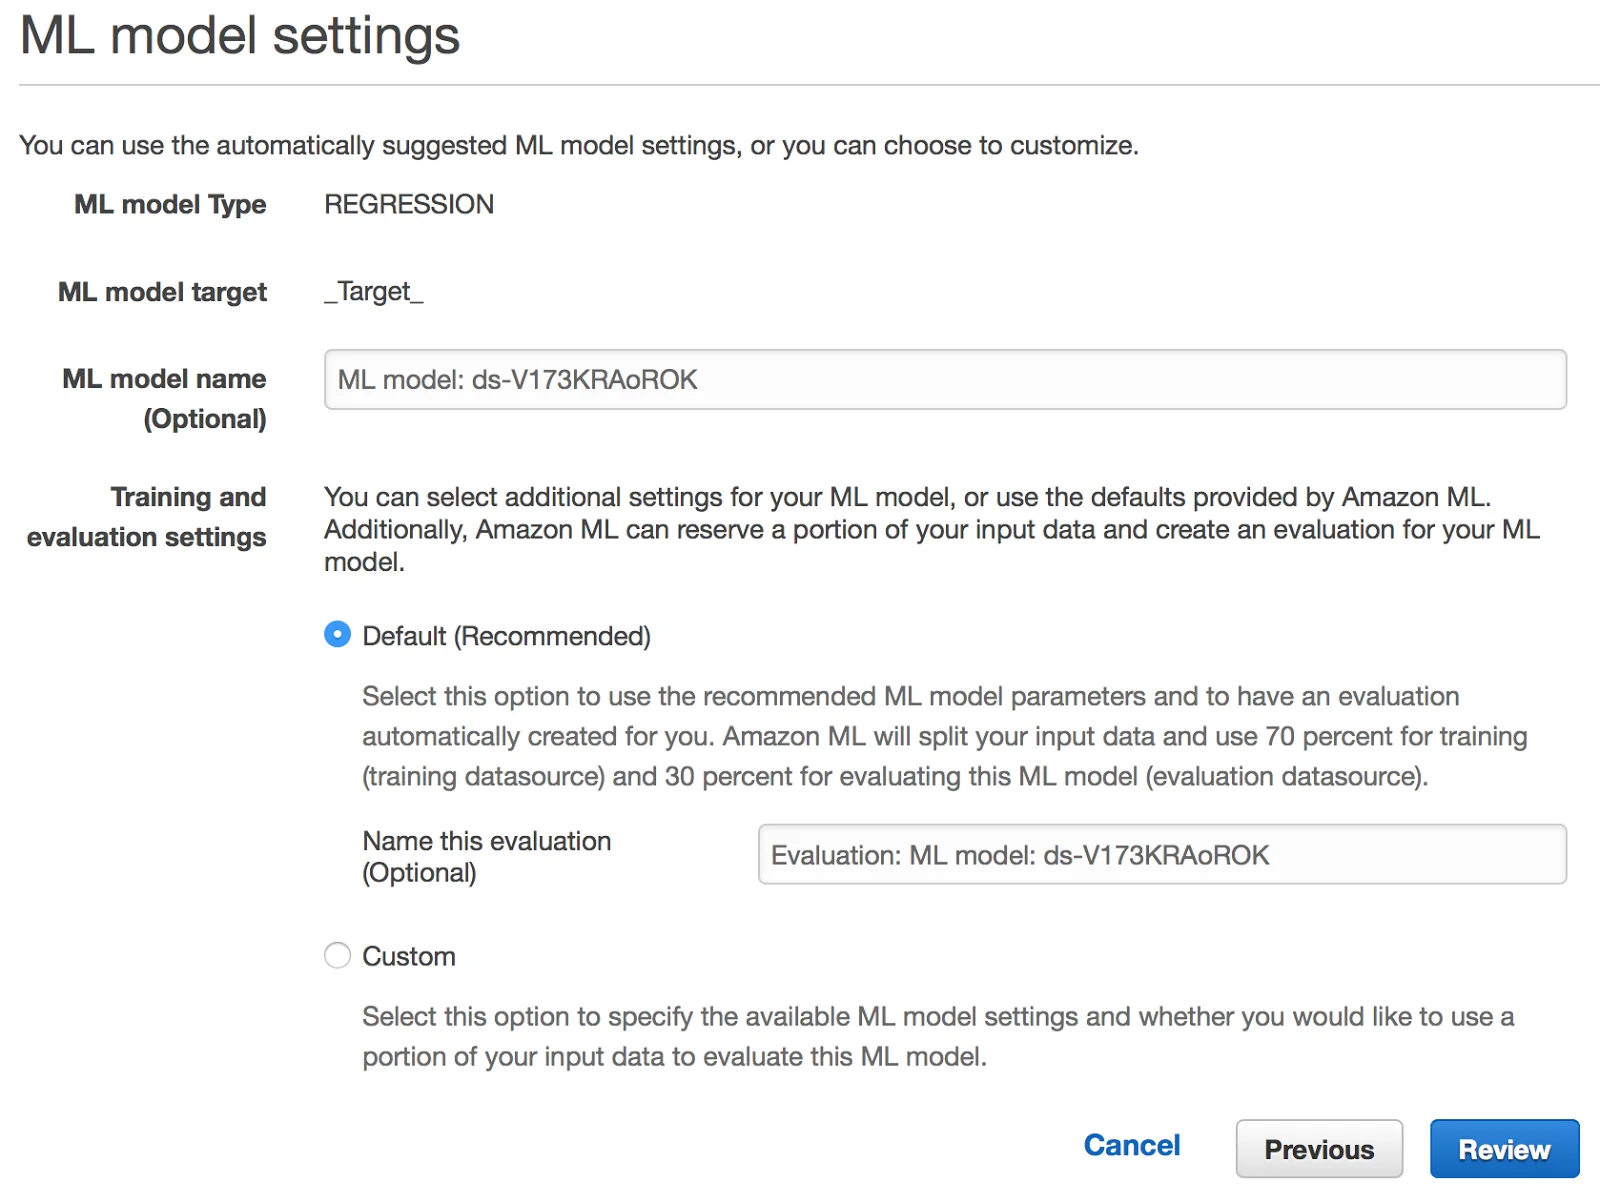
Task: Click the _Target_ model target value
Action: tap(374, 291)
